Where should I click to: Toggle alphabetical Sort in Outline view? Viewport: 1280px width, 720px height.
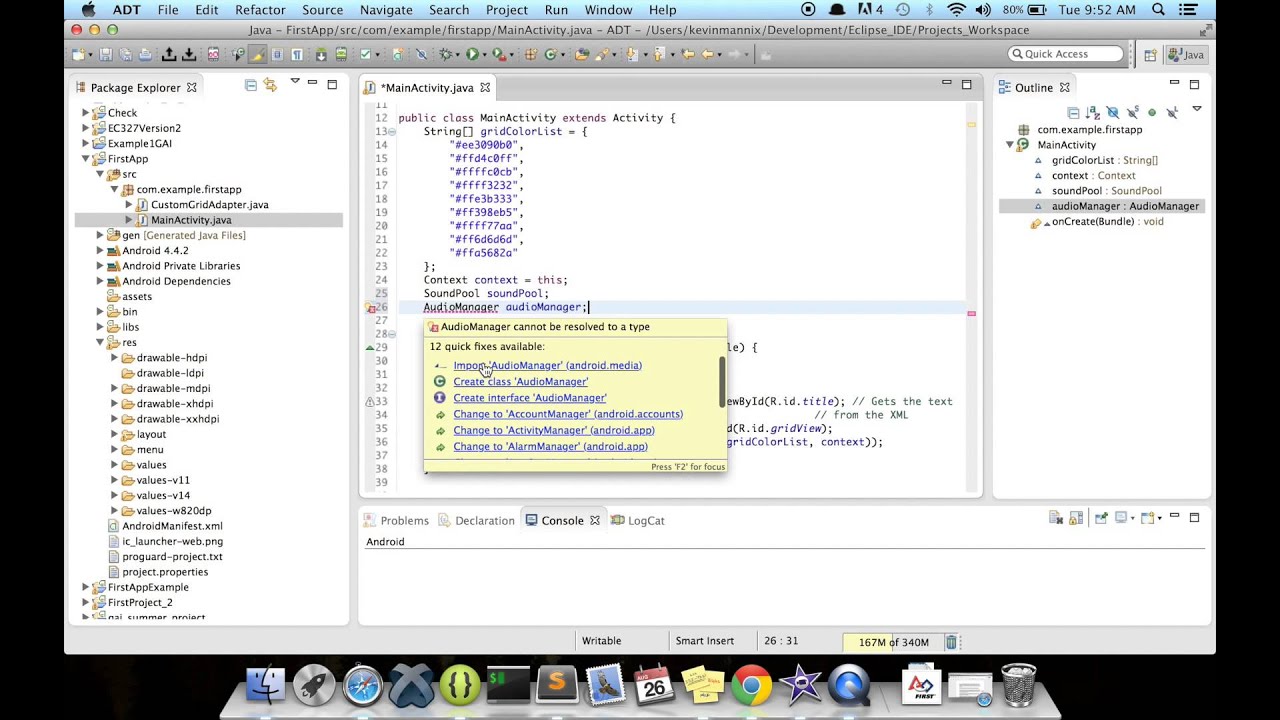coord(1092,112)
